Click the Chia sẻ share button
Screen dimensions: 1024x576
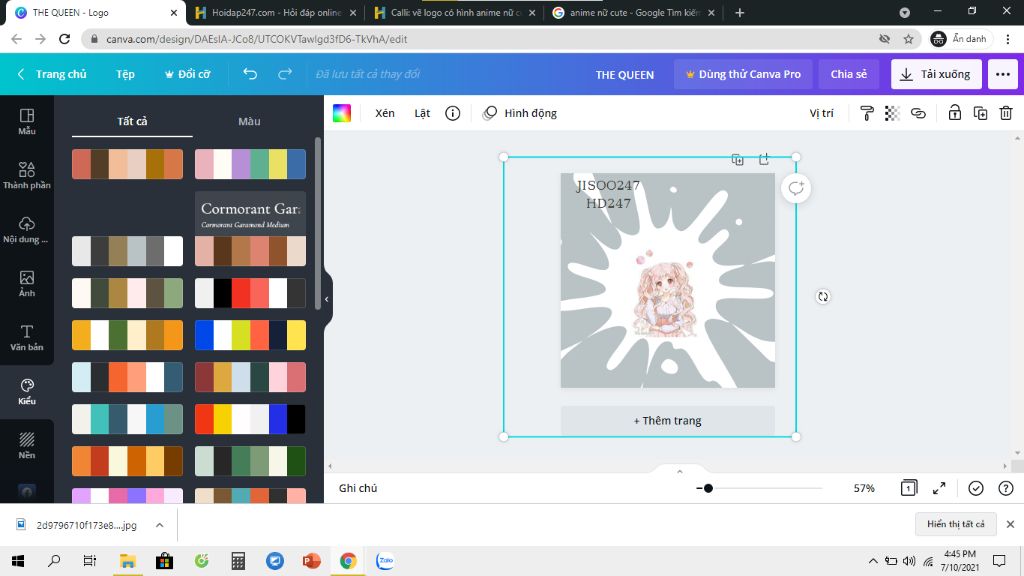tap(848, 74)
